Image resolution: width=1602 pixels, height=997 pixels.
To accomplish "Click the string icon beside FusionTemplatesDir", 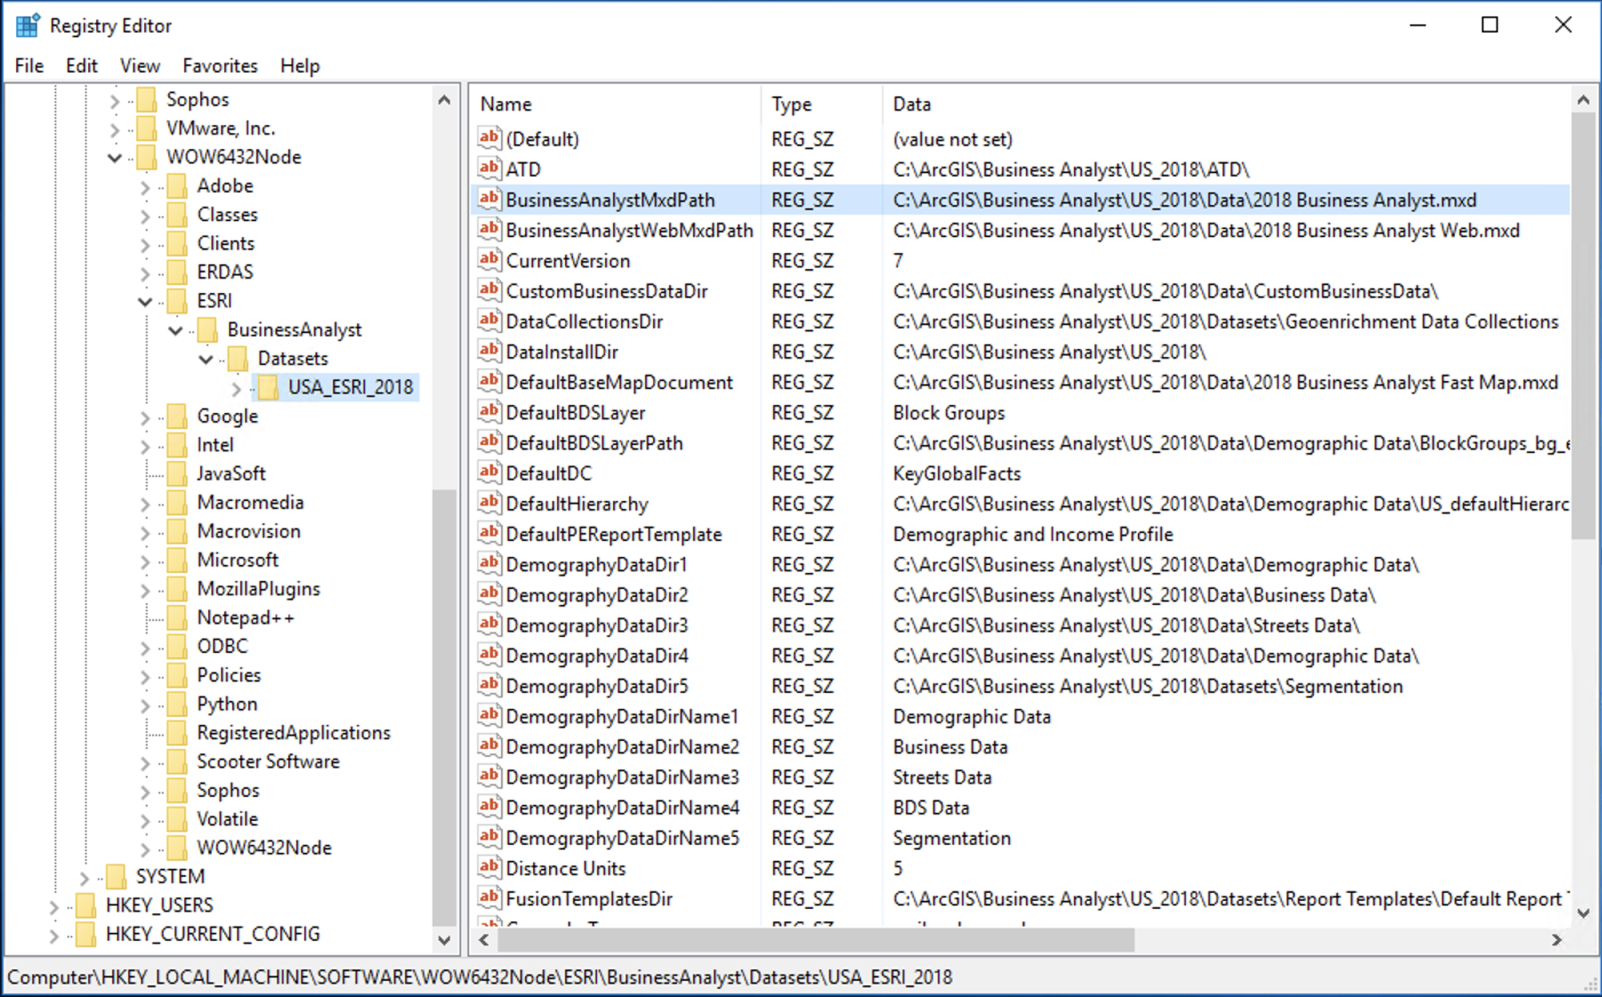I will (x=489, y=898).
